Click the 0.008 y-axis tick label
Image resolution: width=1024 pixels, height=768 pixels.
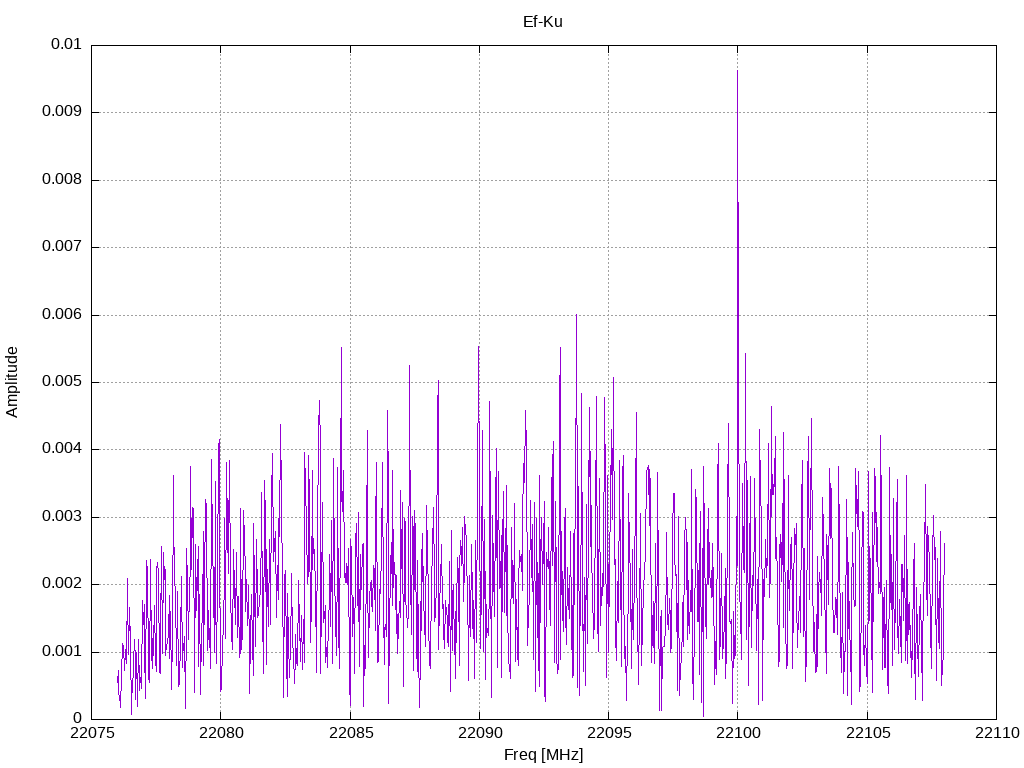click(x=61, y=180)
